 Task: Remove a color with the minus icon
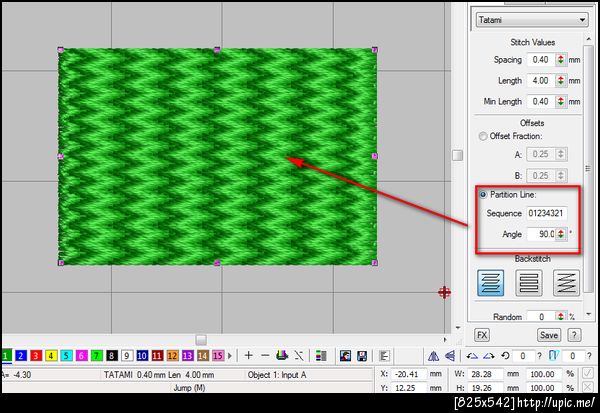(265, 356)
